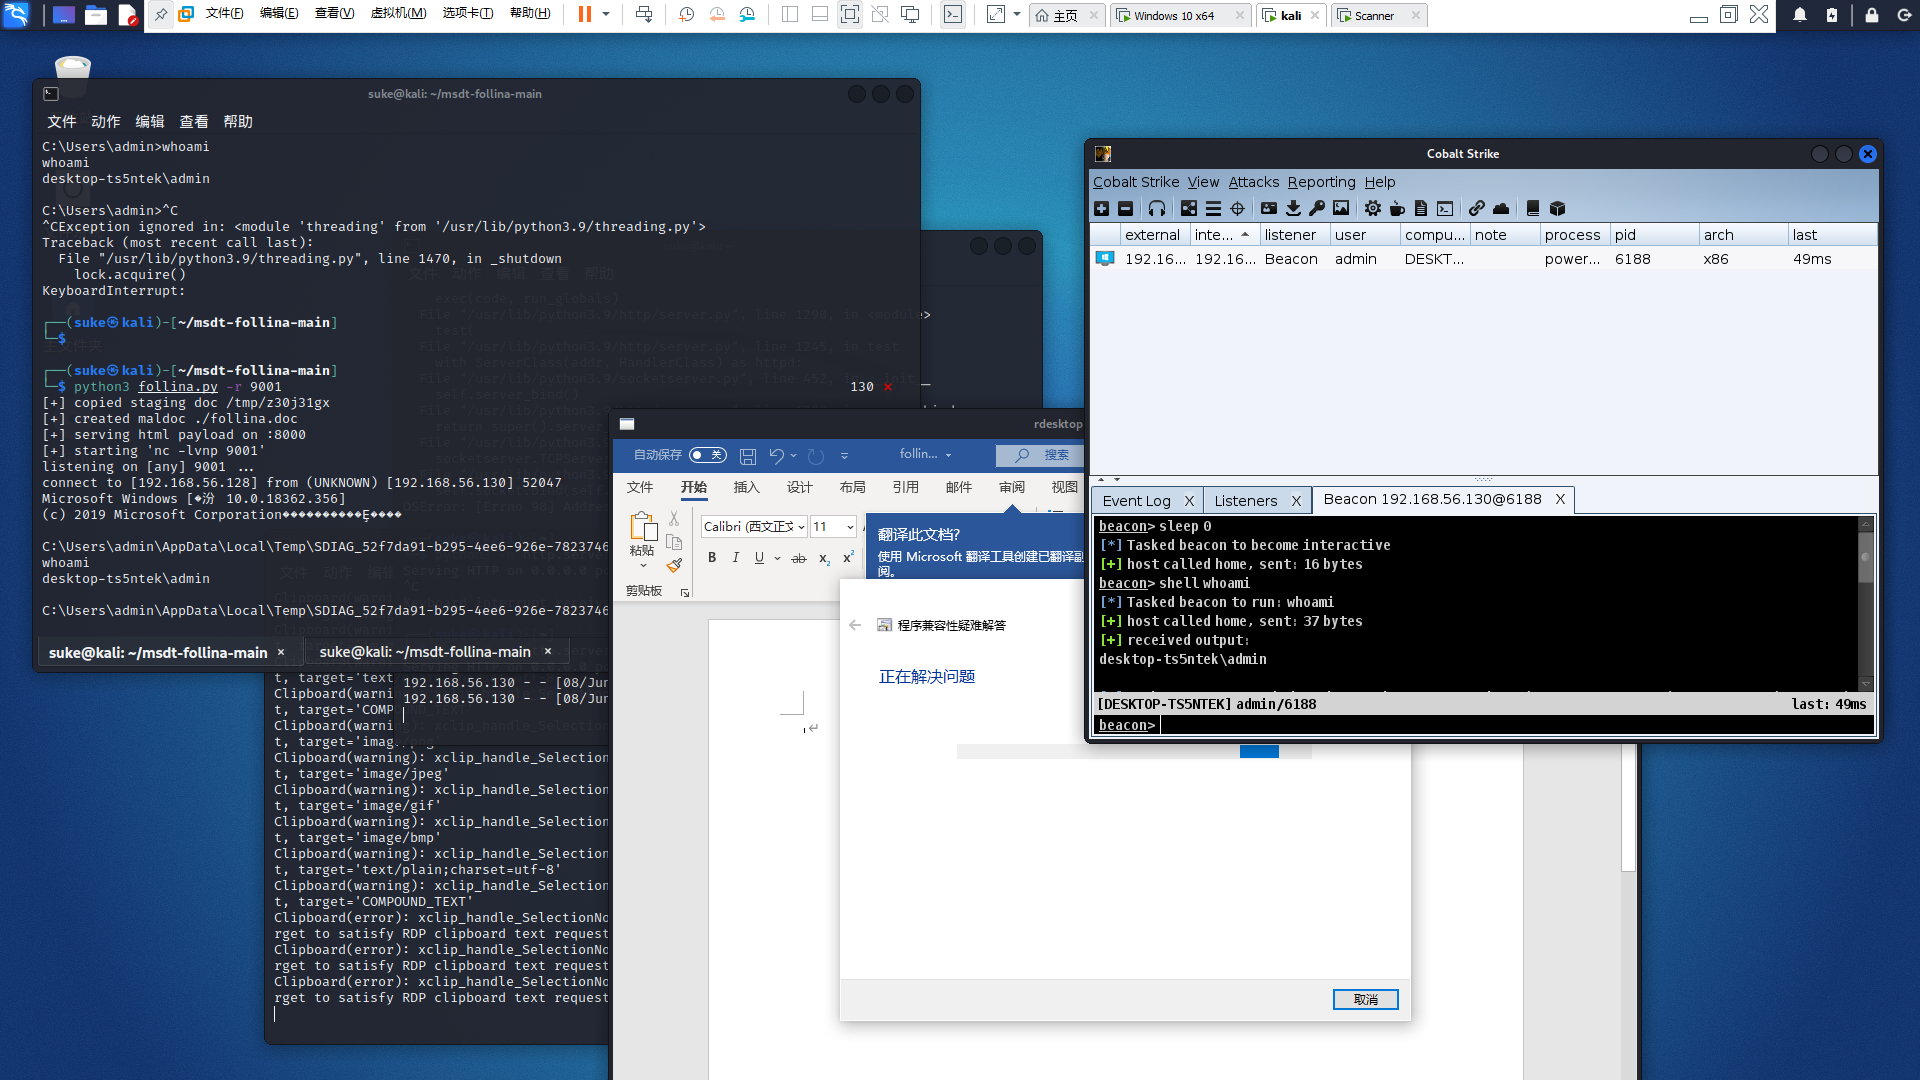This screenshot has height=1080, width=1920.
Task: Click Word paste clipboard icon
Action: pyautogui.click(x=643, y=527)
